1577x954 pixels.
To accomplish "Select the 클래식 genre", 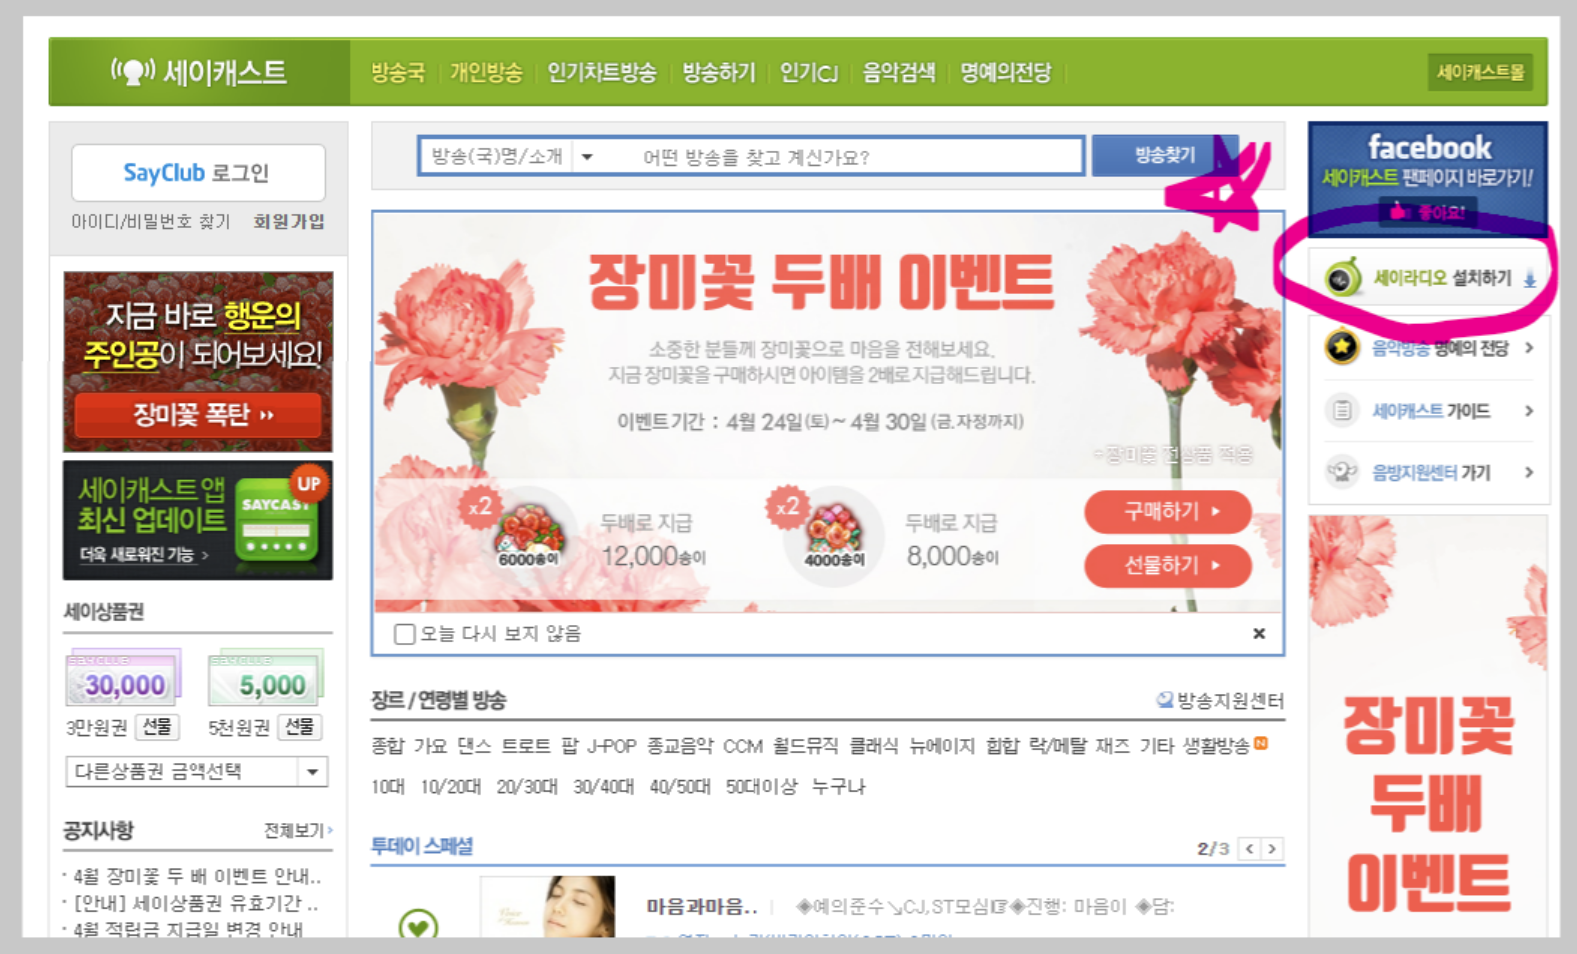I will [874, 746].
